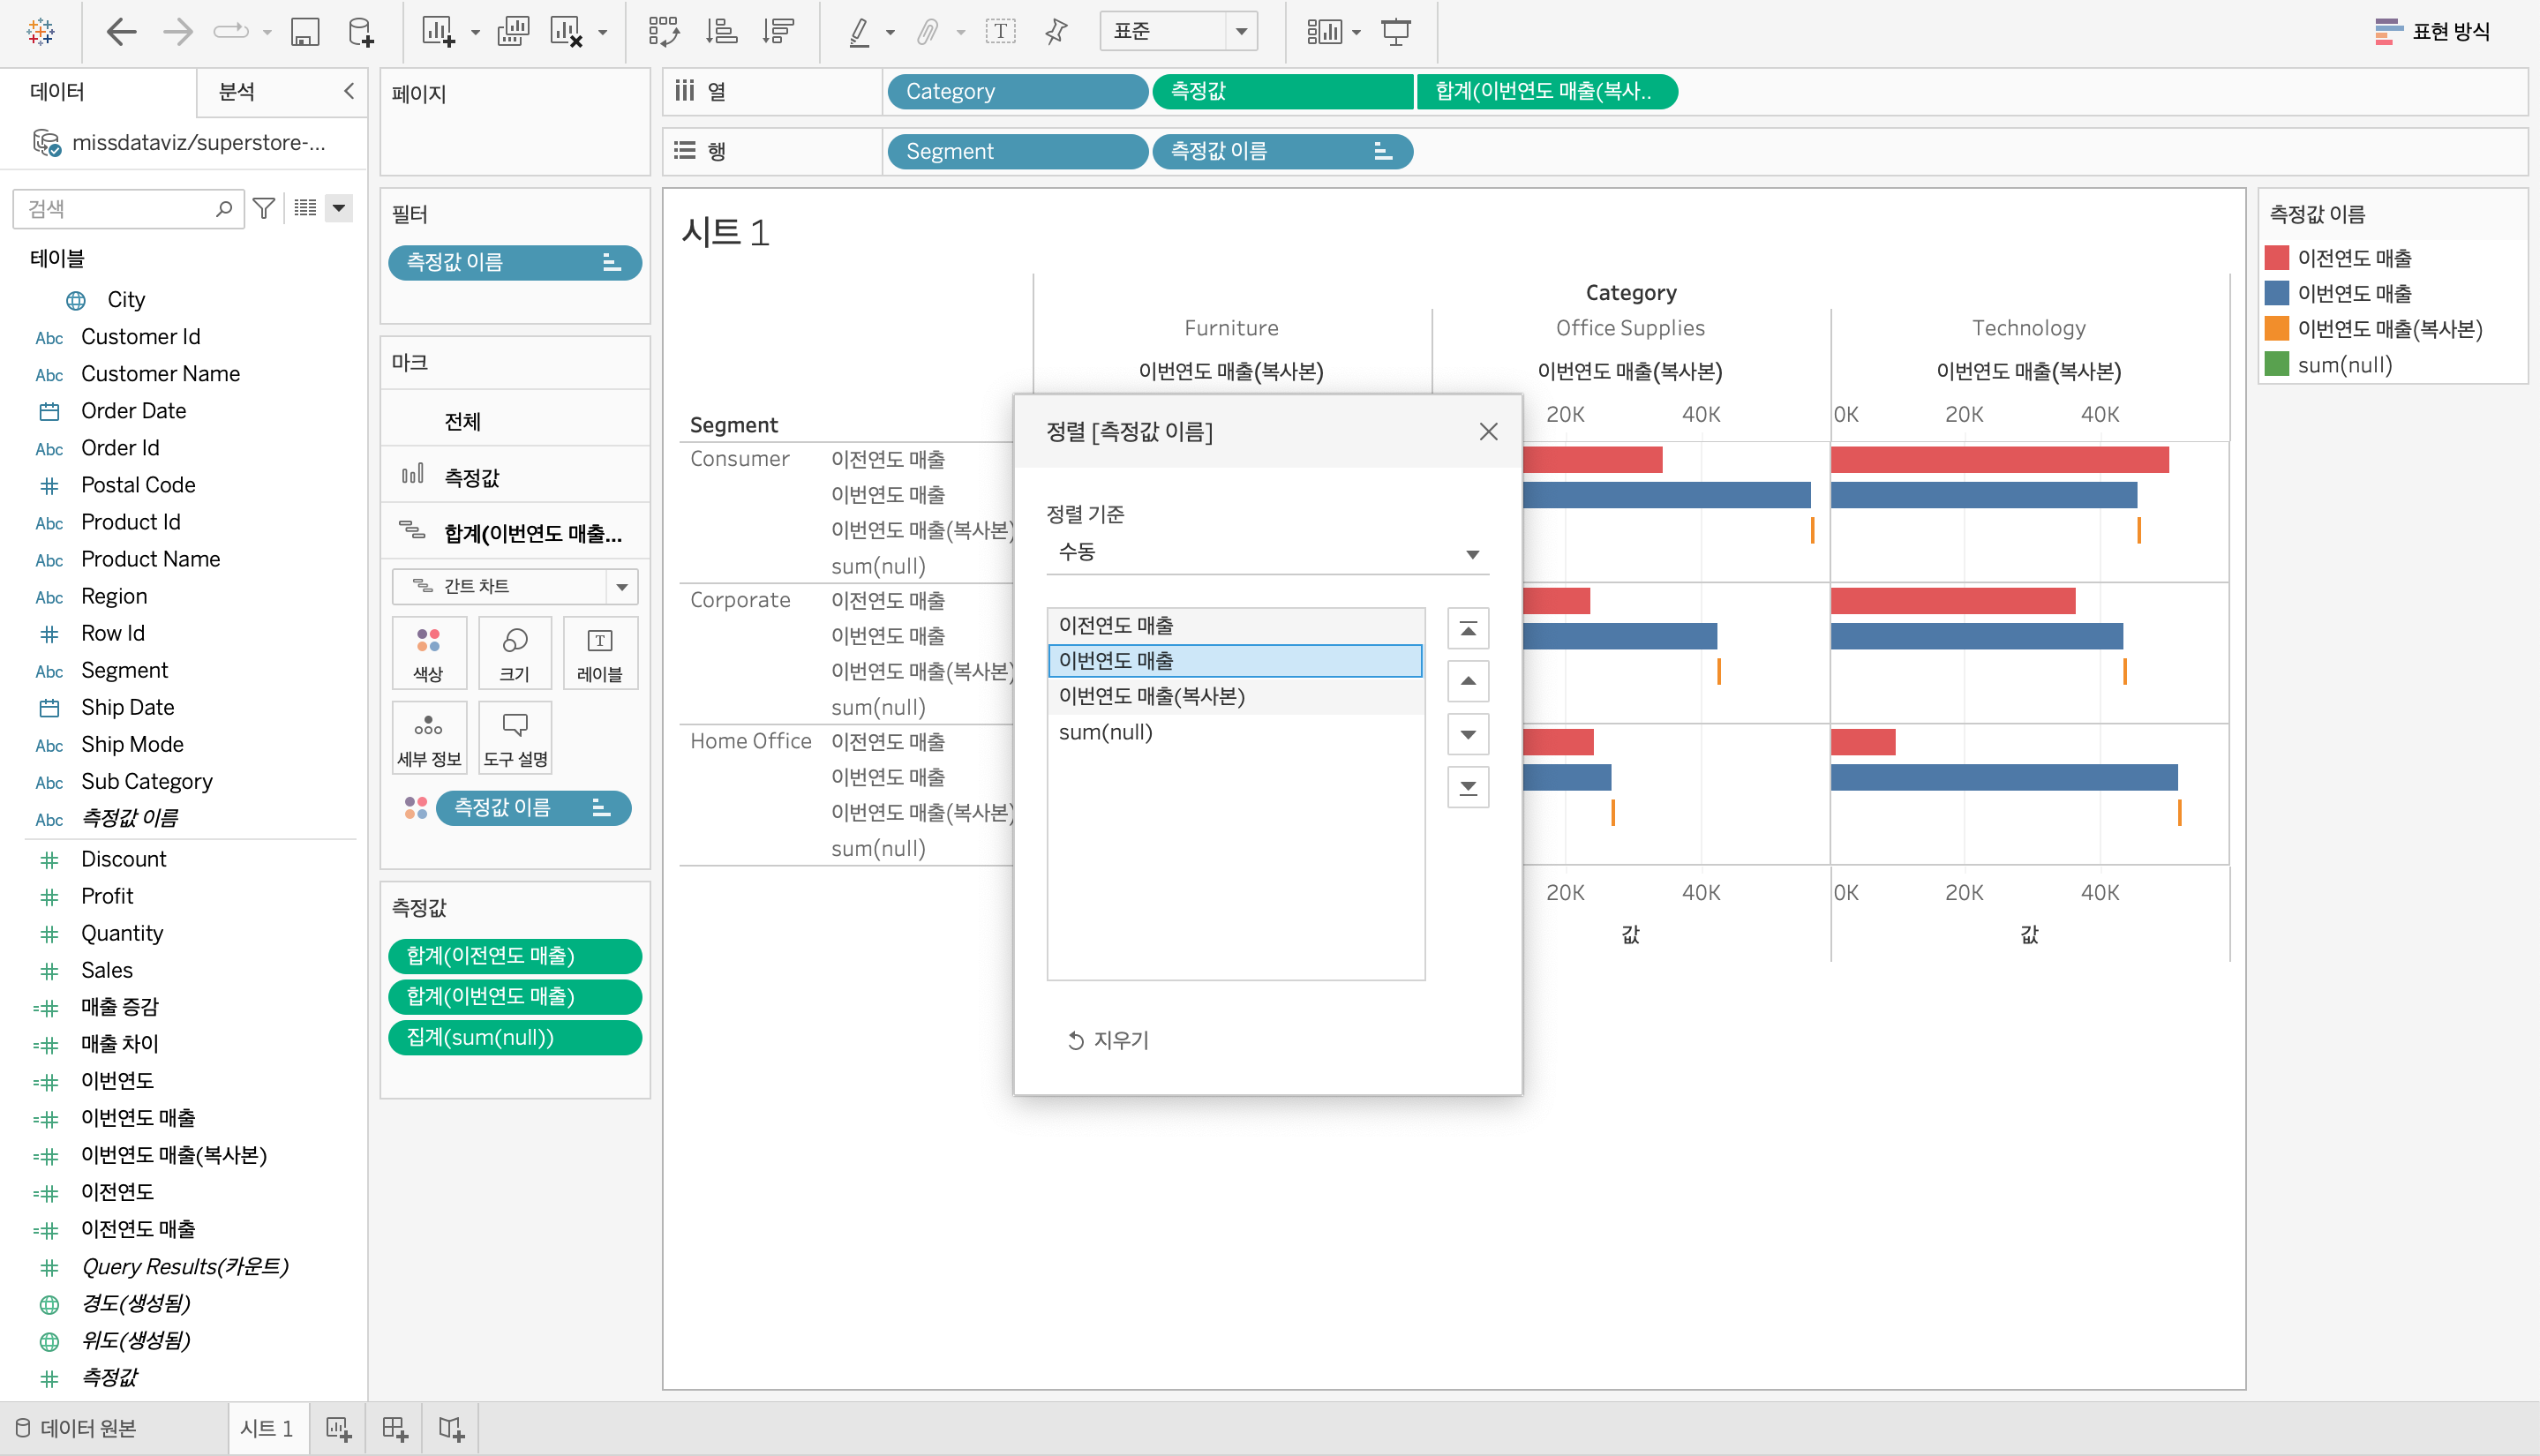Image resolution: width=2540 pixels, height=1456 pixels.
Task: Select 이전연도 매출 in sort list
Action: (x=1235, y=625)
